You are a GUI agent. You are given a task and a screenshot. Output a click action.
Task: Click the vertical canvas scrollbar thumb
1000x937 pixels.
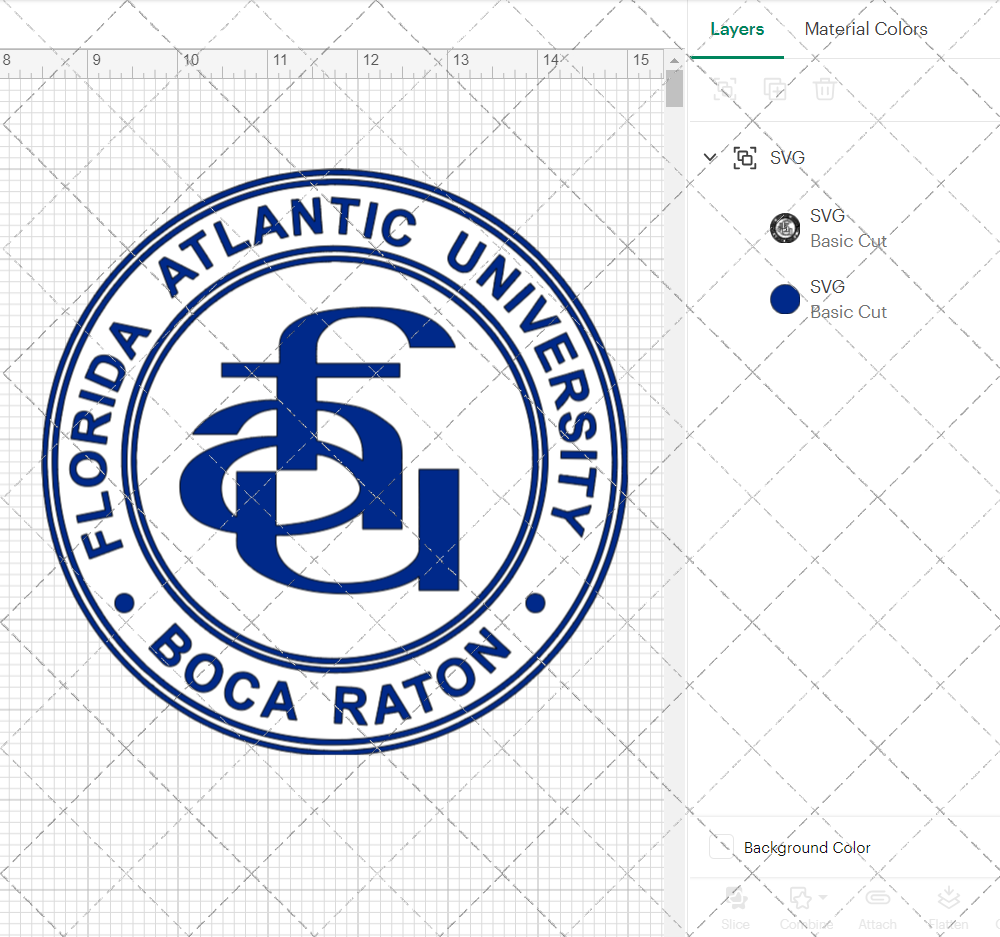pyautogui.click(x=674, y=89)
